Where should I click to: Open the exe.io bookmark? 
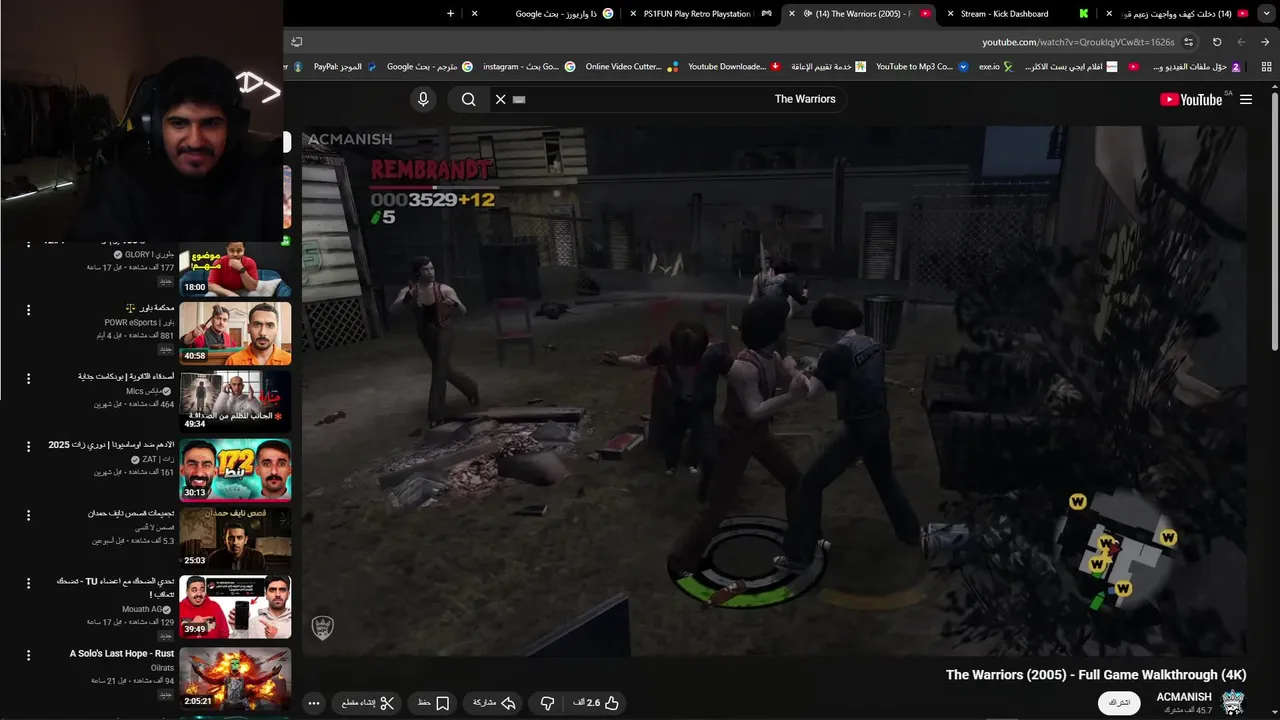coord(995,67)
